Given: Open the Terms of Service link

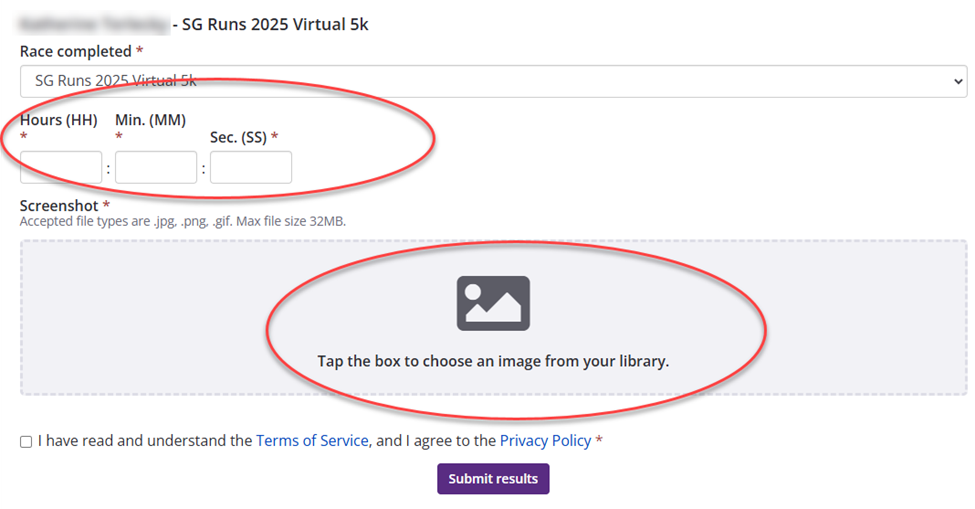Looking at the screenshot, I should (312, 441).
